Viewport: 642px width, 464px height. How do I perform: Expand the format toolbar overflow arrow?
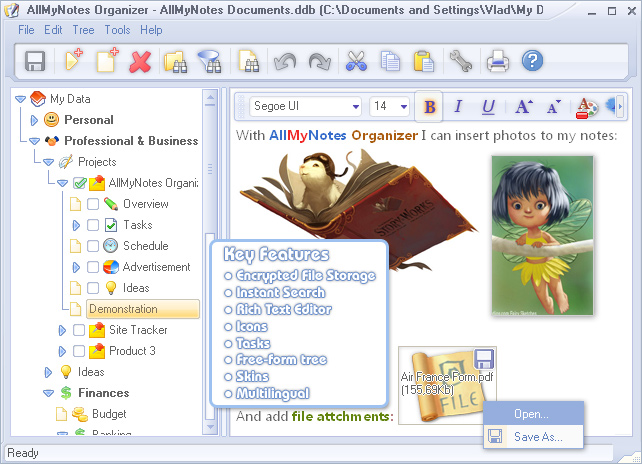click(620, 107)
